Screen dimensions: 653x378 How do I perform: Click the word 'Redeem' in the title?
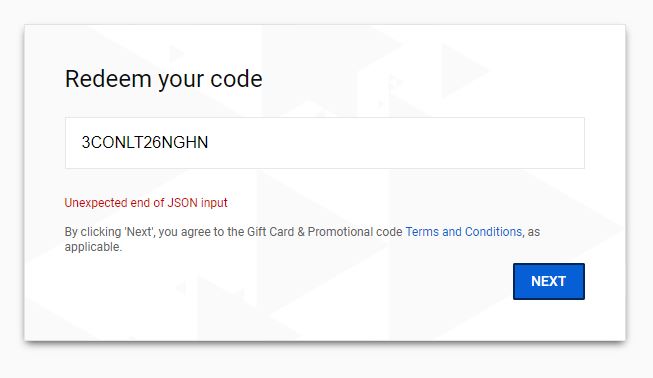[108, 79]
